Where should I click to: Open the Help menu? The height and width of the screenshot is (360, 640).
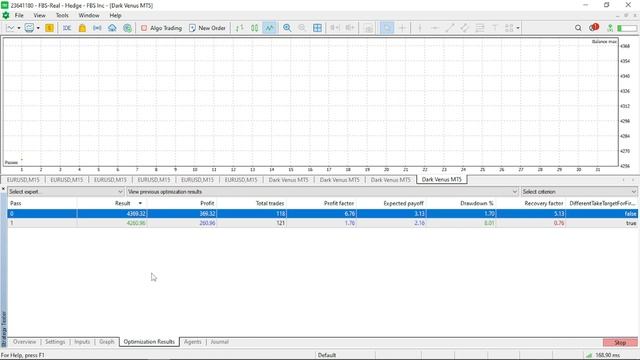(116, 15)
